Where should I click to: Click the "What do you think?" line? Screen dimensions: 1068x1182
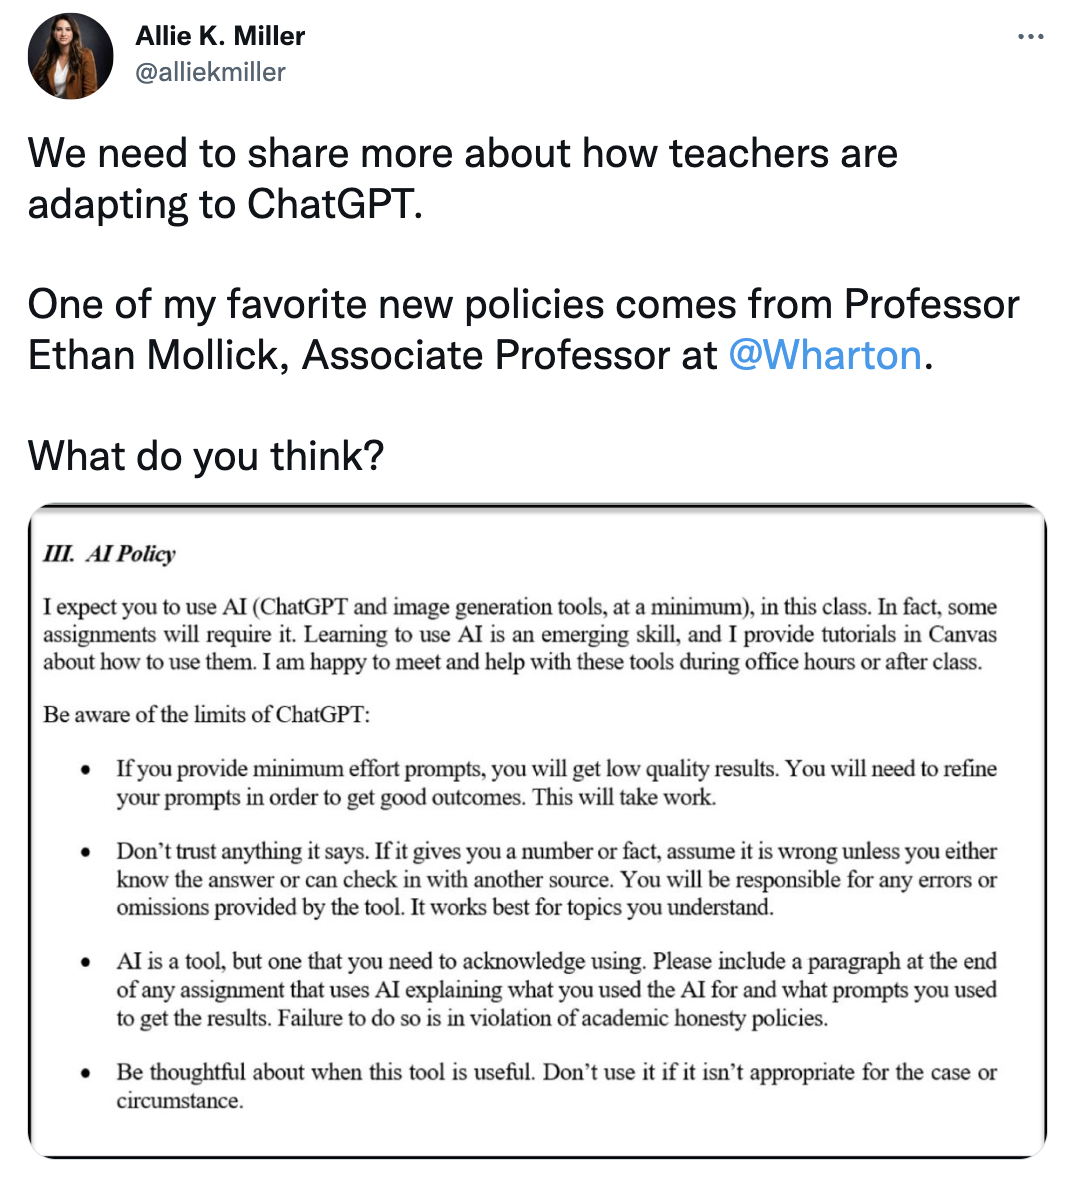tap(206, 456)
